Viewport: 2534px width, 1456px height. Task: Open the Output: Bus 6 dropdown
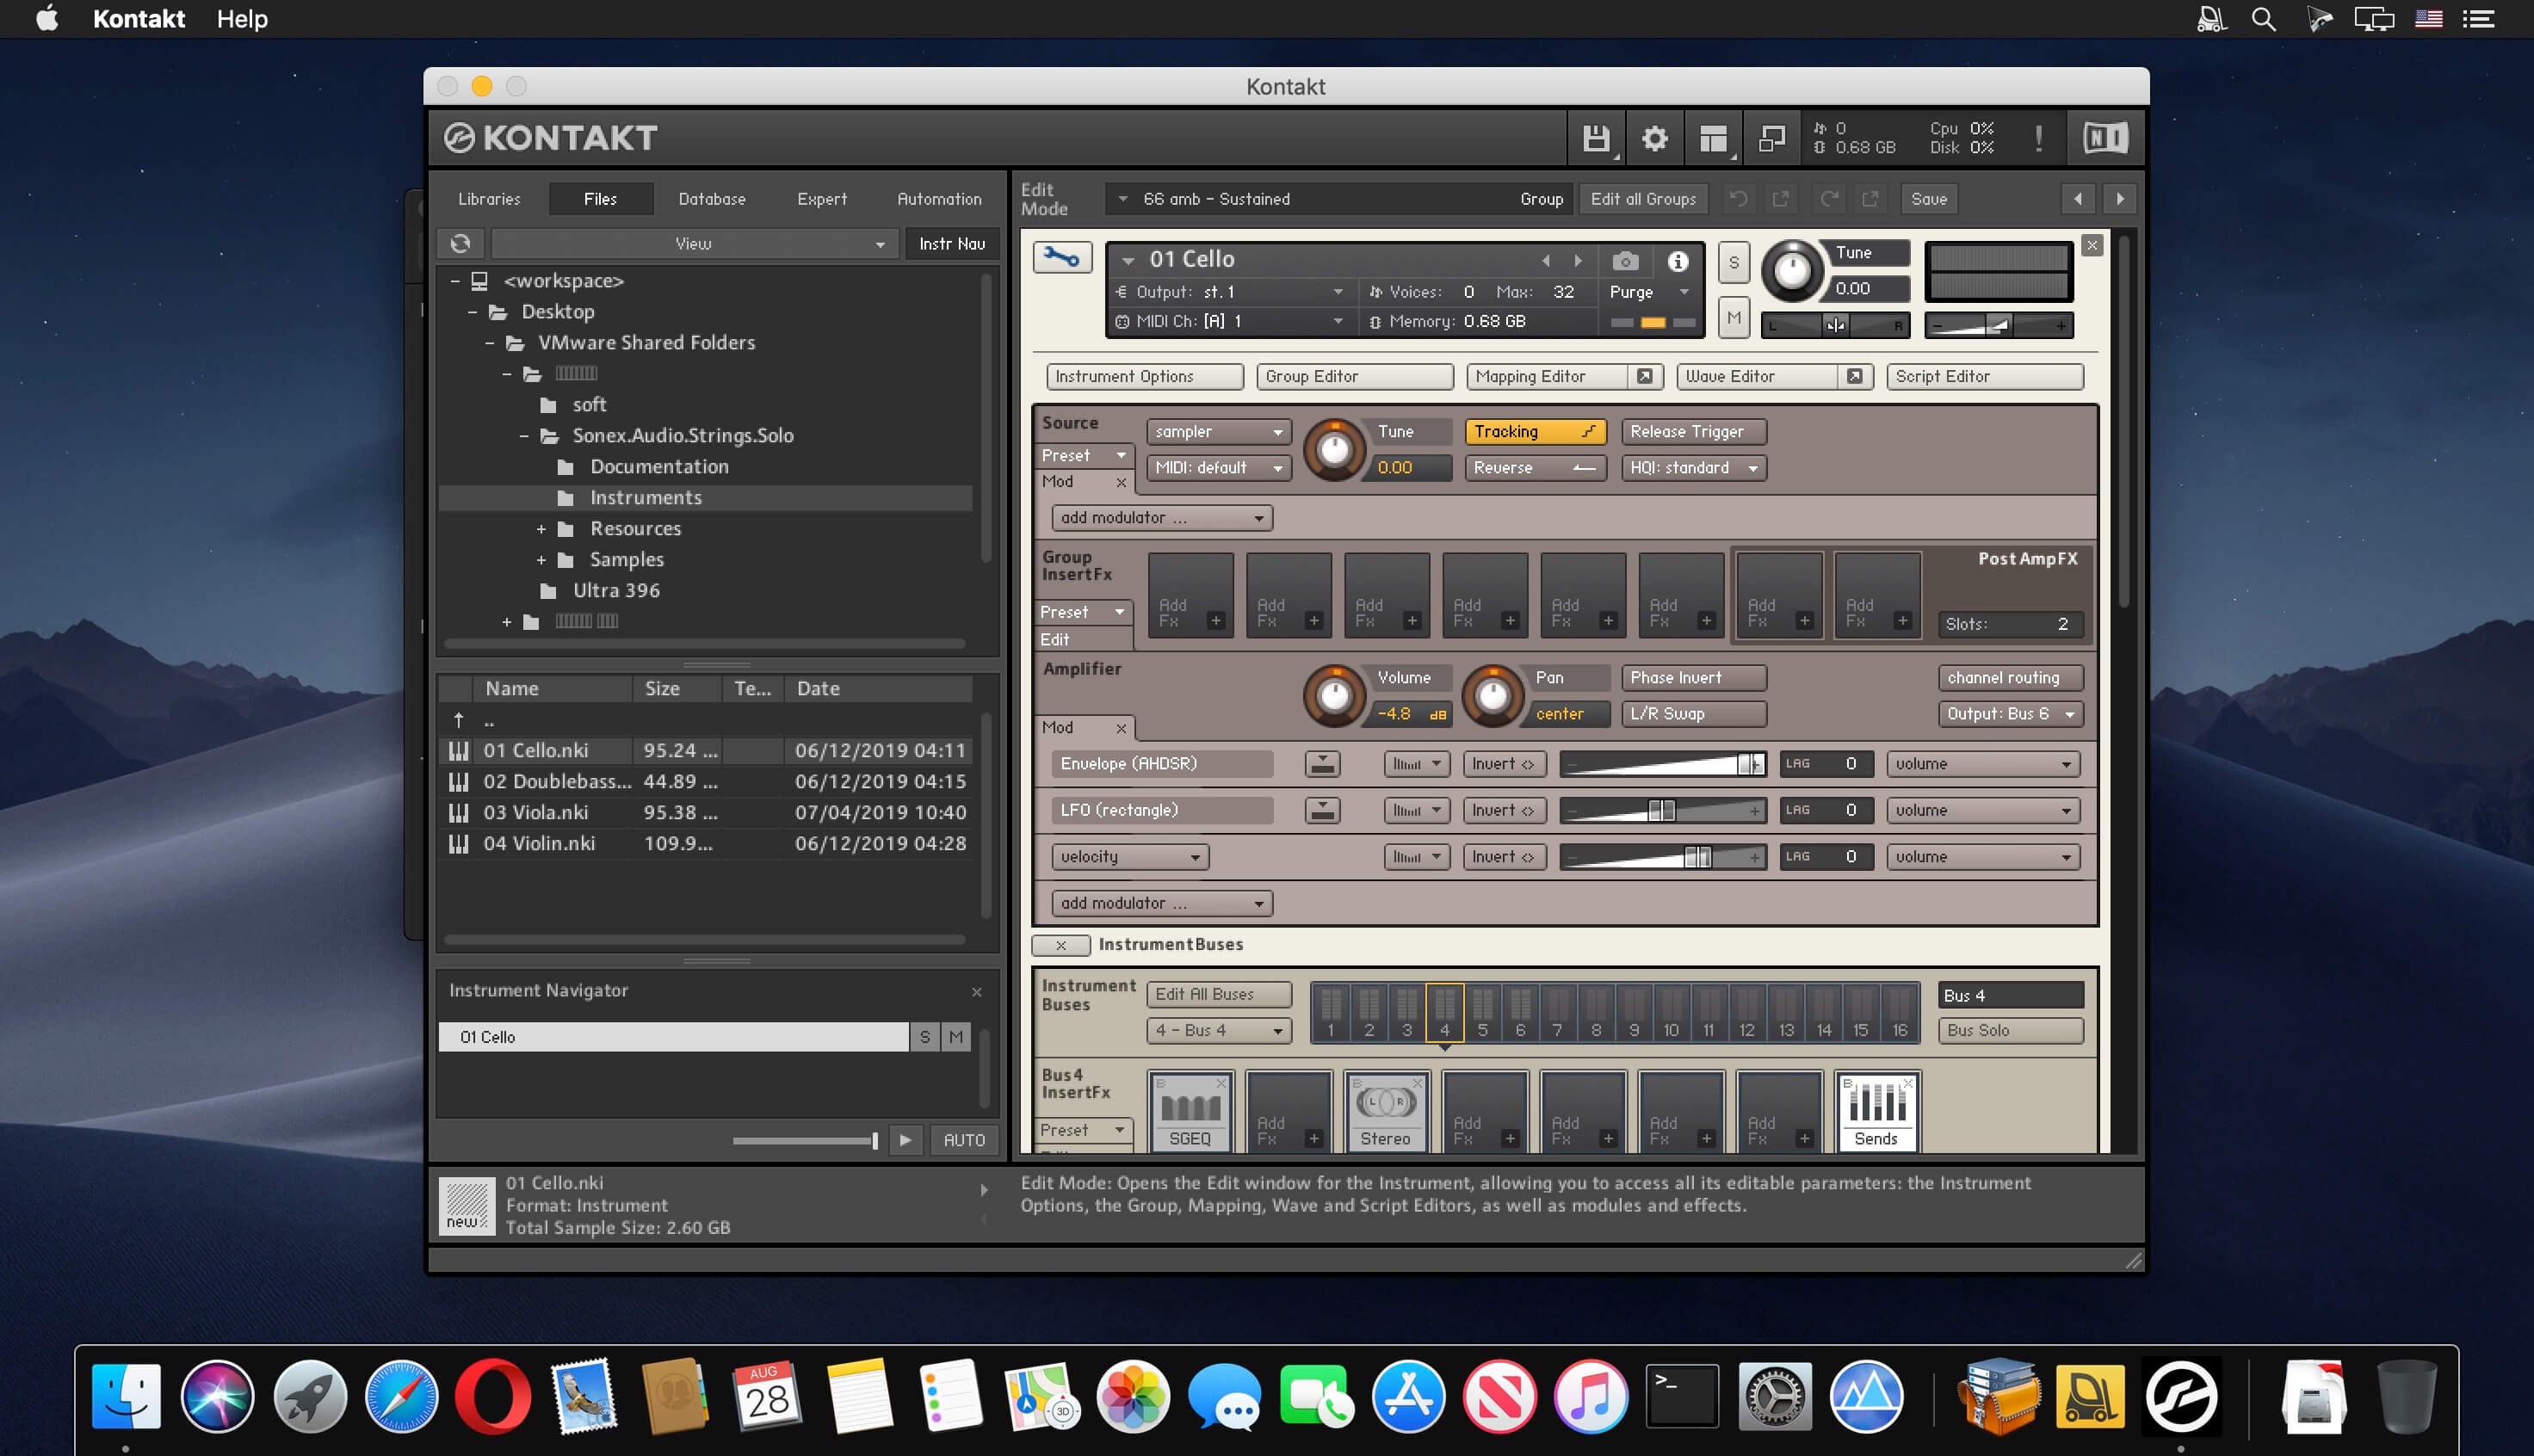2010,714
